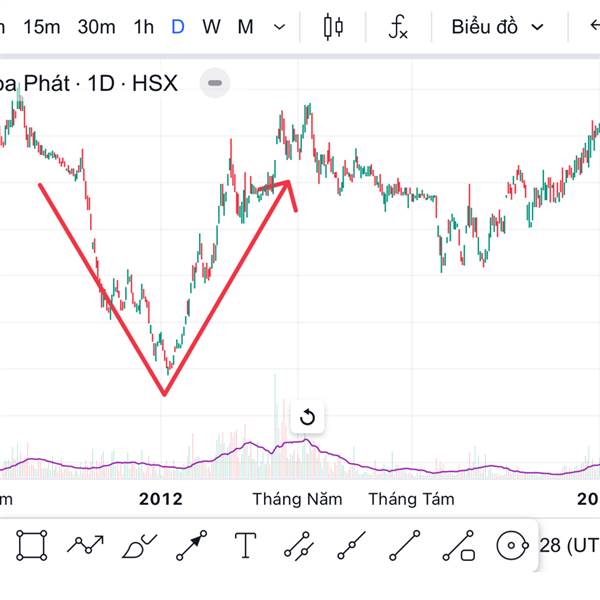Select the 1h timeframe
Image resolution: width=600 pixels, height=600 pixels.
pyautogui.click(x=143, y=27)
